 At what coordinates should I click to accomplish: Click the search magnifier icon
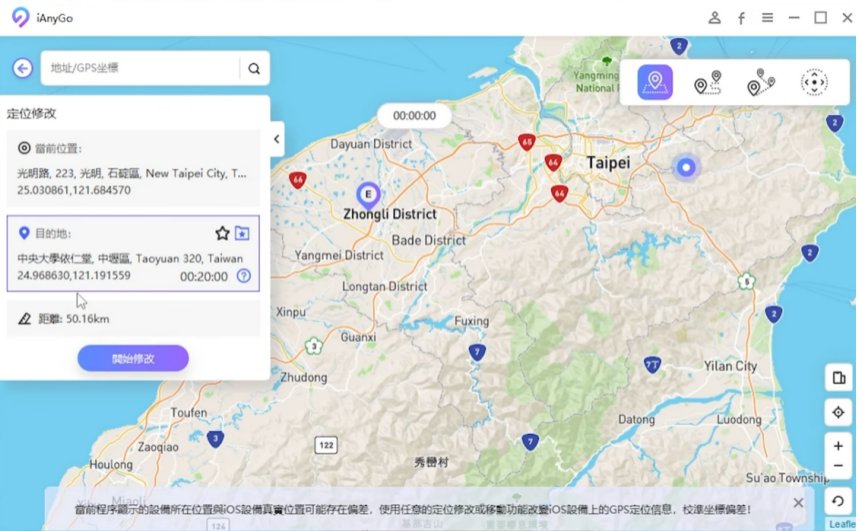(254, 69)
